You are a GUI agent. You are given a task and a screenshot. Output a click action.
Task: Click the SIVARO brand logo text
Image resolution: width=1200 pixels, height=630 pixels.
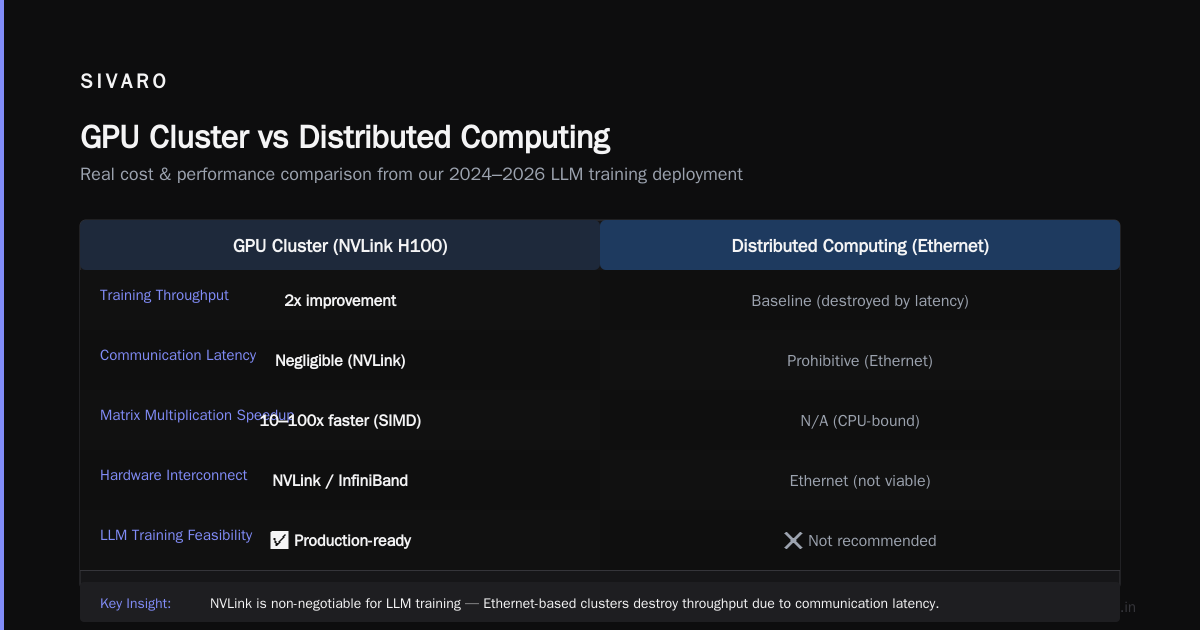(124, 82)
